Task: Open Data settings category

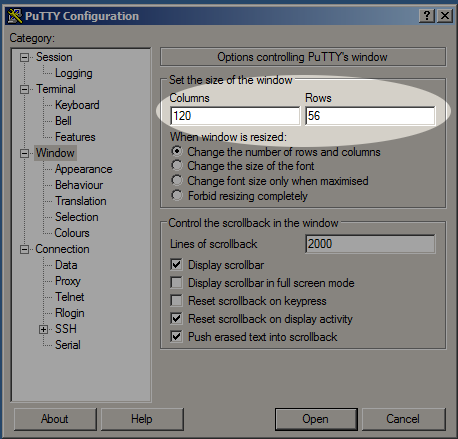Action: click(x=66, y=265)
